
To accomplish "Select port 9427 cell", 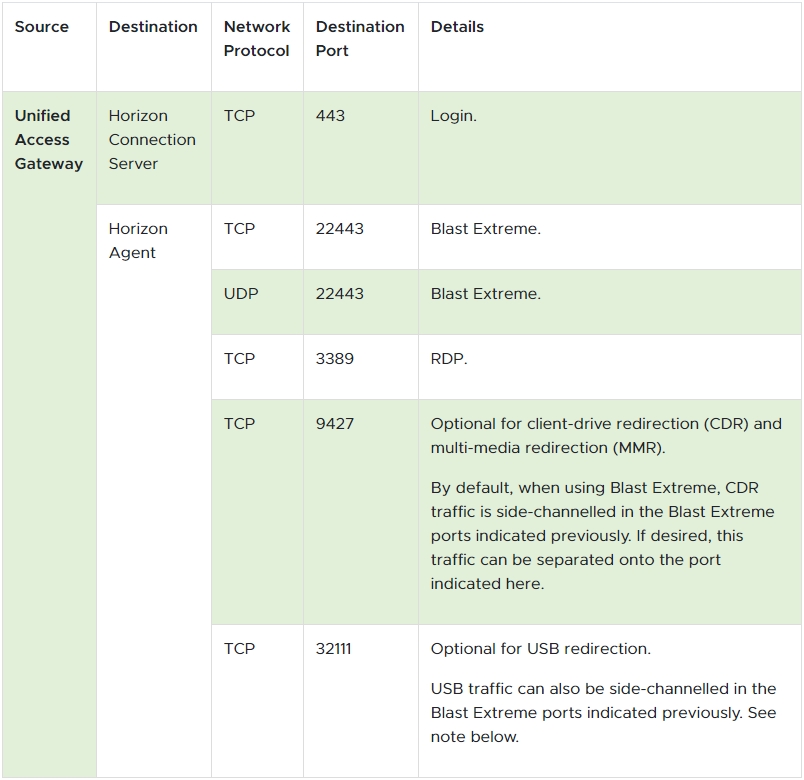I will (335, 424).
